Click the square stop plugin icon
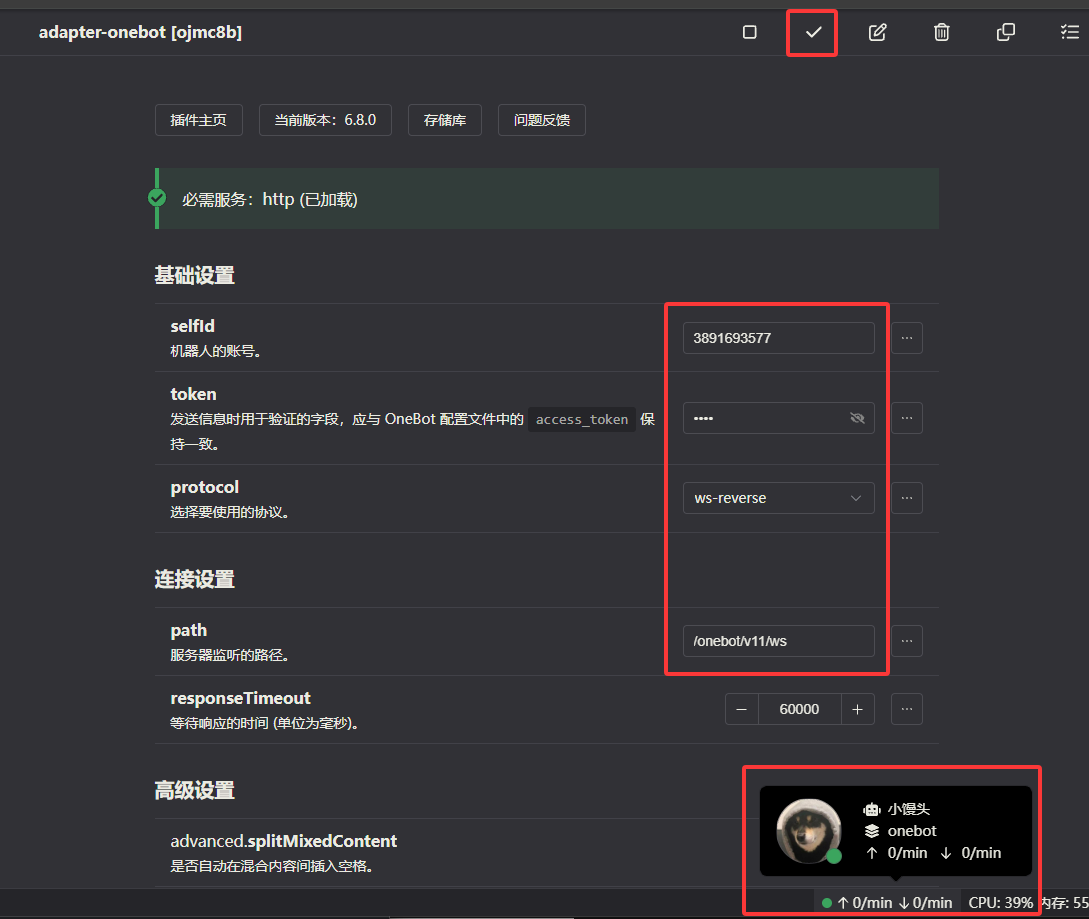The width and height of the screenshot is (1089, 919). 750,32
